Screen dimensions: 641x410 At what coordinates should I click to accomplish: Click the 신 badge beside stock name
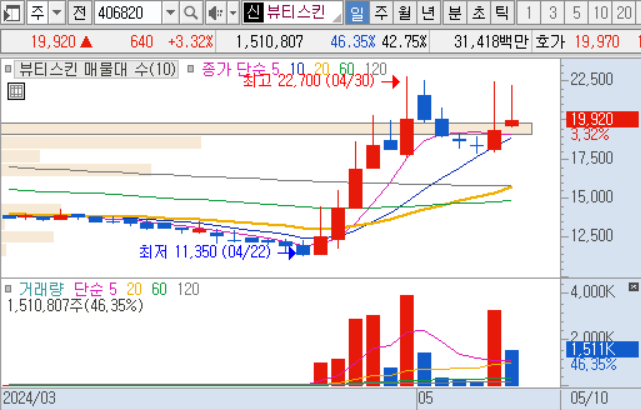253,13
